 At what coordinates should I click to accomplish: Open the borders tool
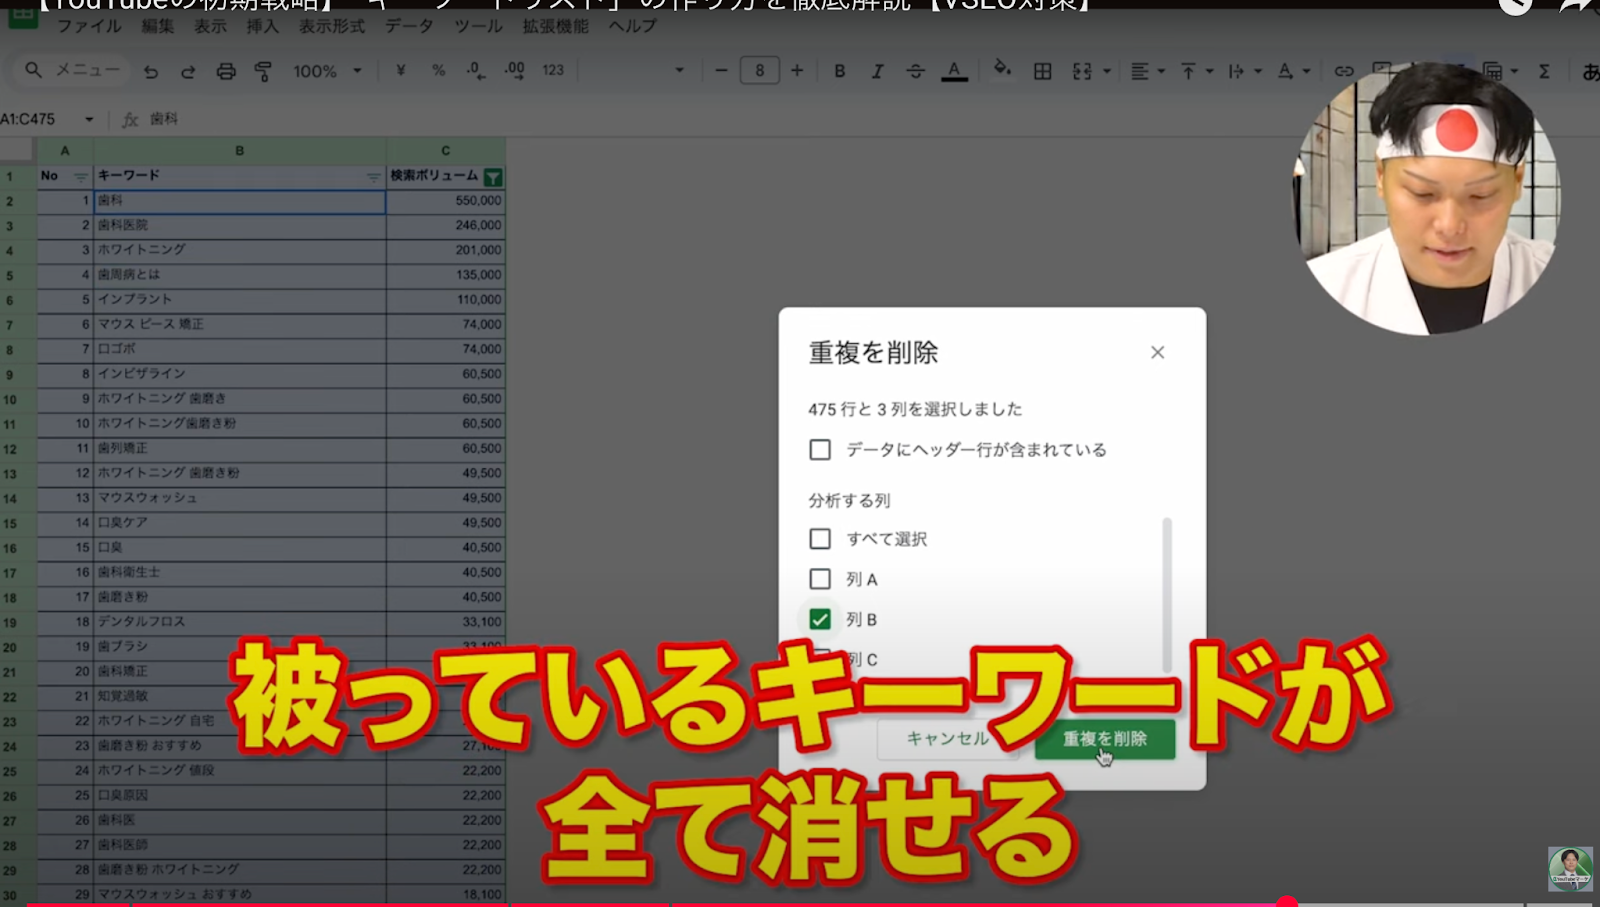point(1041,70)
